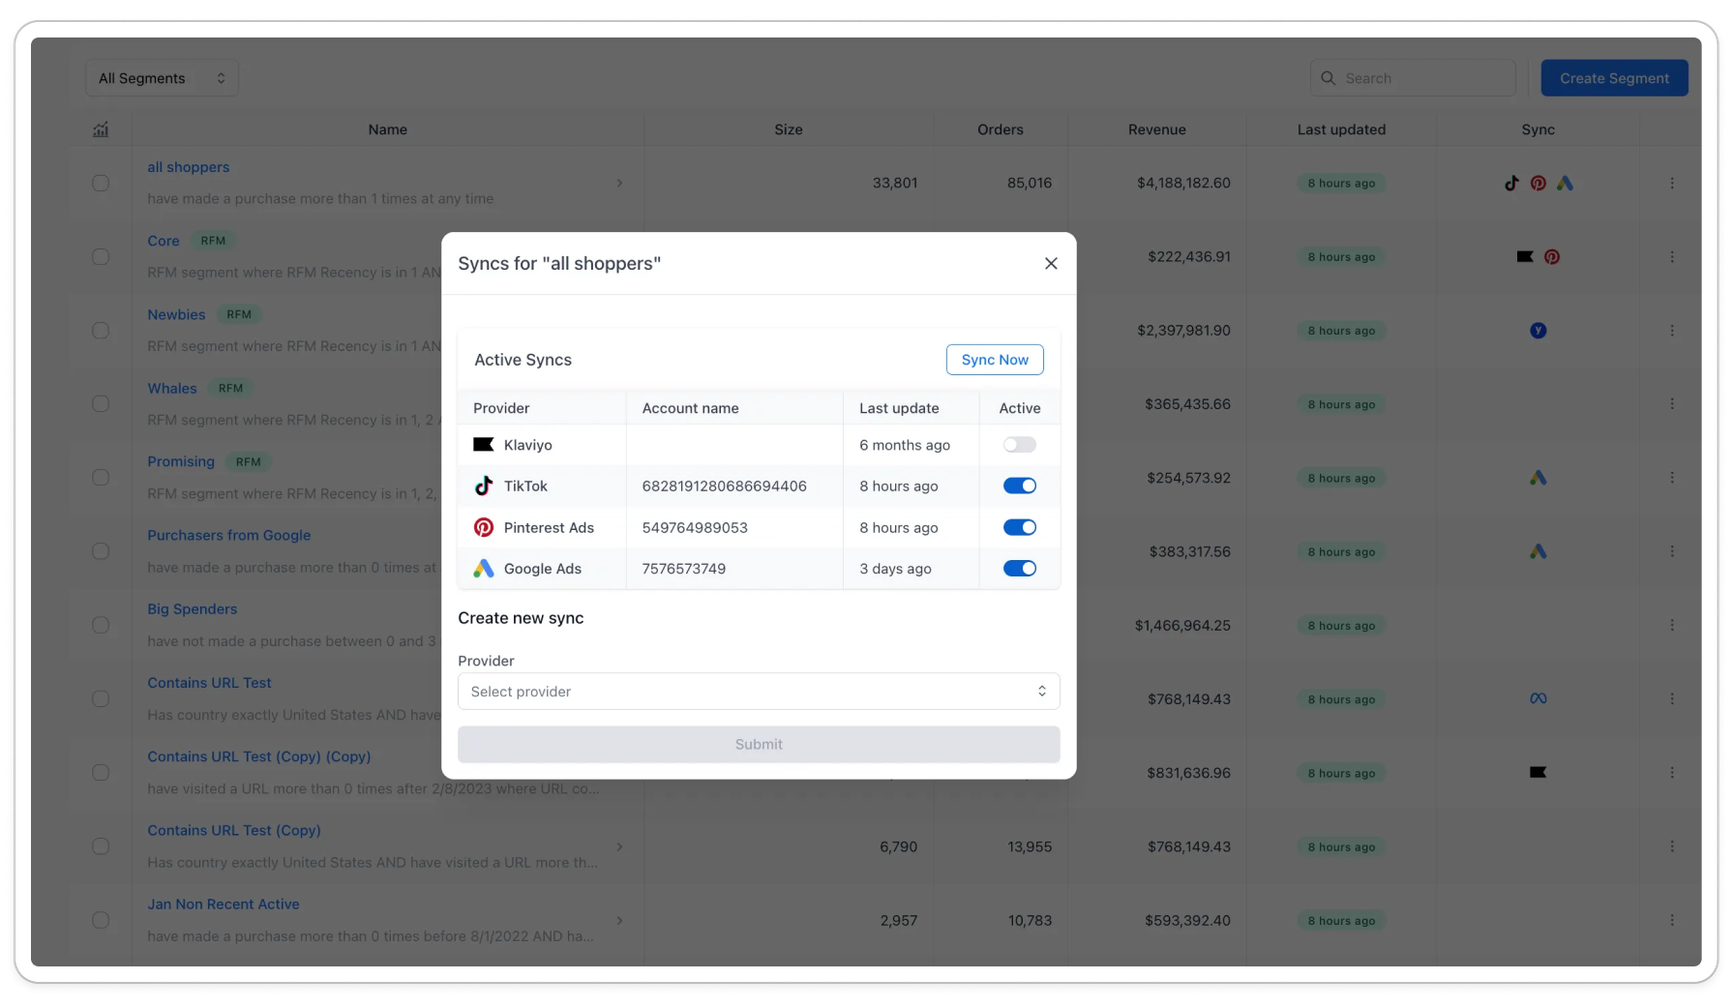Screen dimensions: 1734x1002
Task: Click the Google Ads sync icon in all shoppers row
Action: tap(1564, 183)
